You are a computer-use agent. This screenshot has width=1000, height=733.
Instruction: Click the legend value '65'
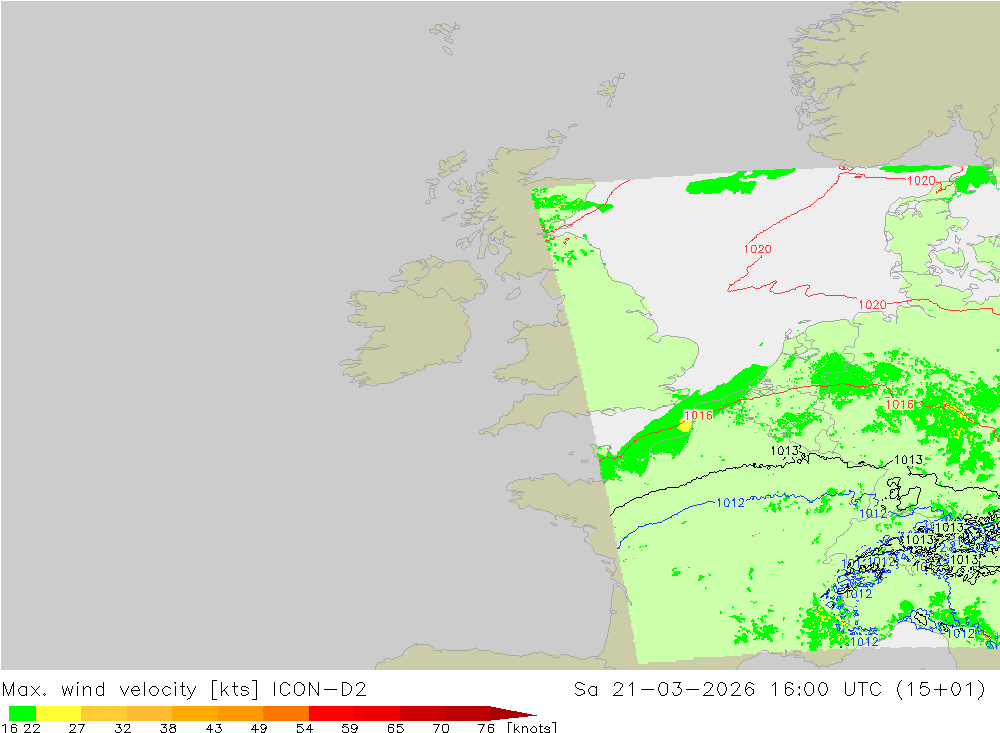tap(395, 728)
